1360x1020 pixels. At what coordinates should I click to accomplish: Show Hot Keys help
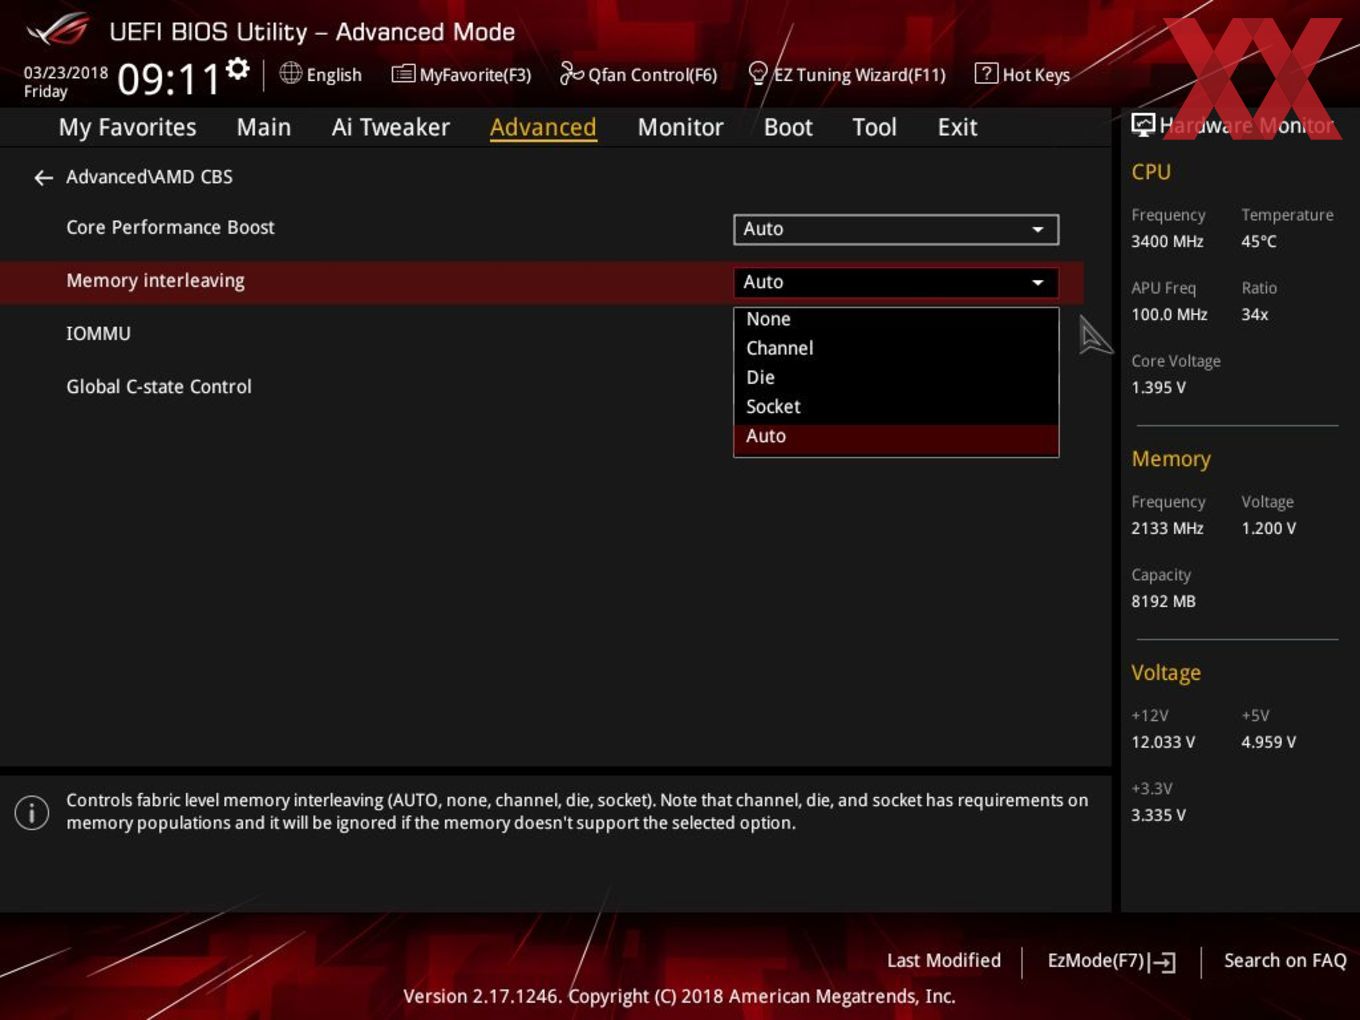(1022, 75)
